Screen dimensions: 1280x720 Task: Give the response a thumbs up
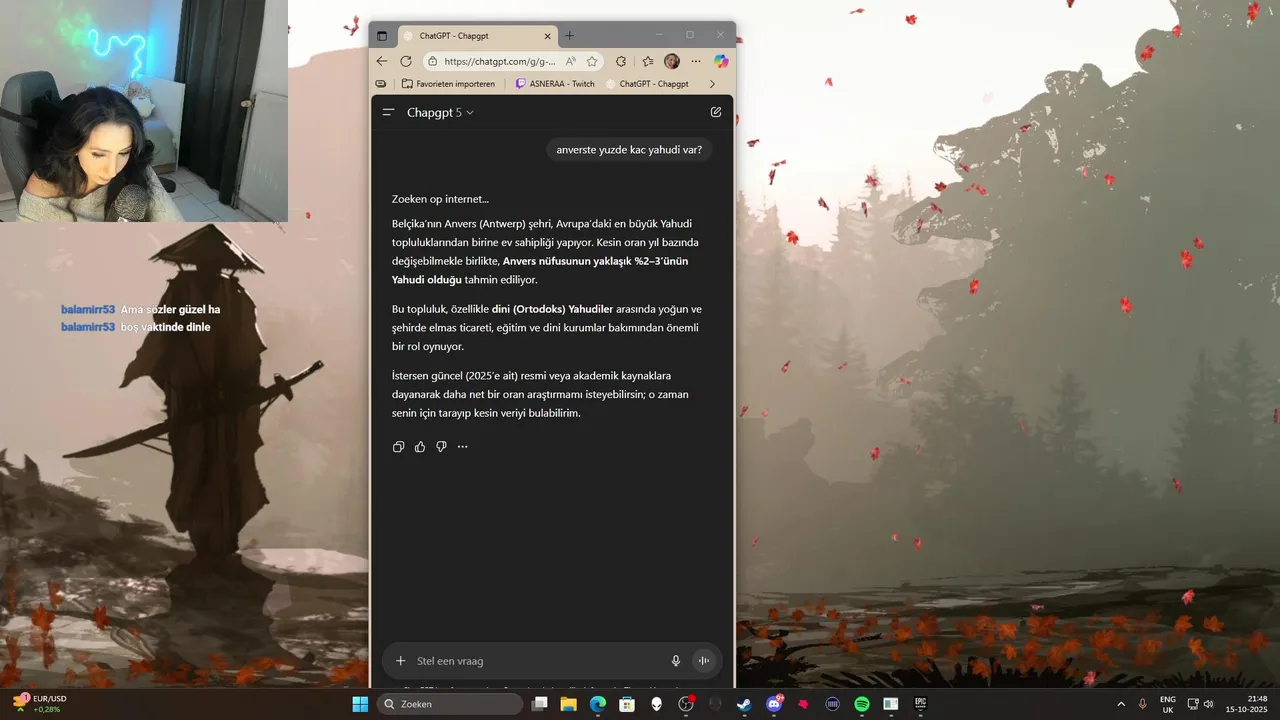point(420,447)
